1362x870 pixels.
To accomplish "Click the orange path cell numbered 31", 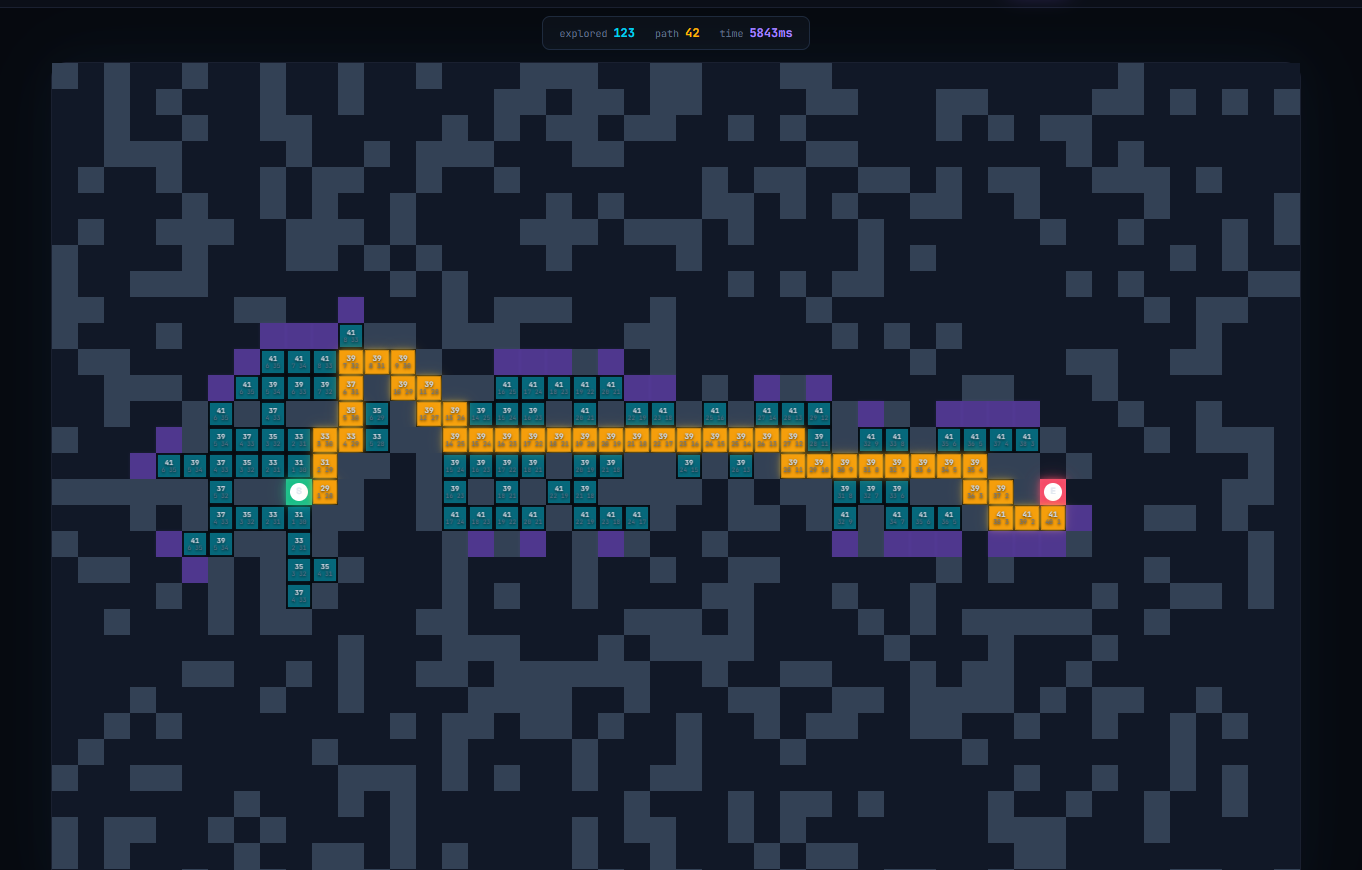I will (324, 465).
